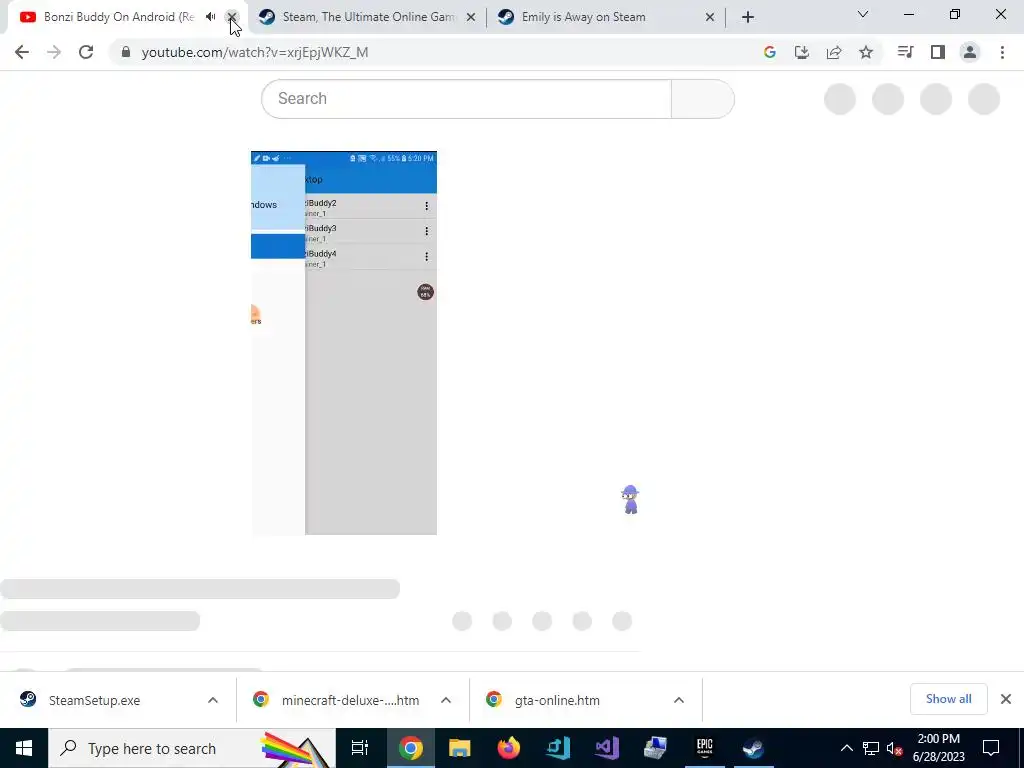This screenshot has width=1024, height=768.
Task: Launch Firefox from the taskbar
Action: point(509,748)
